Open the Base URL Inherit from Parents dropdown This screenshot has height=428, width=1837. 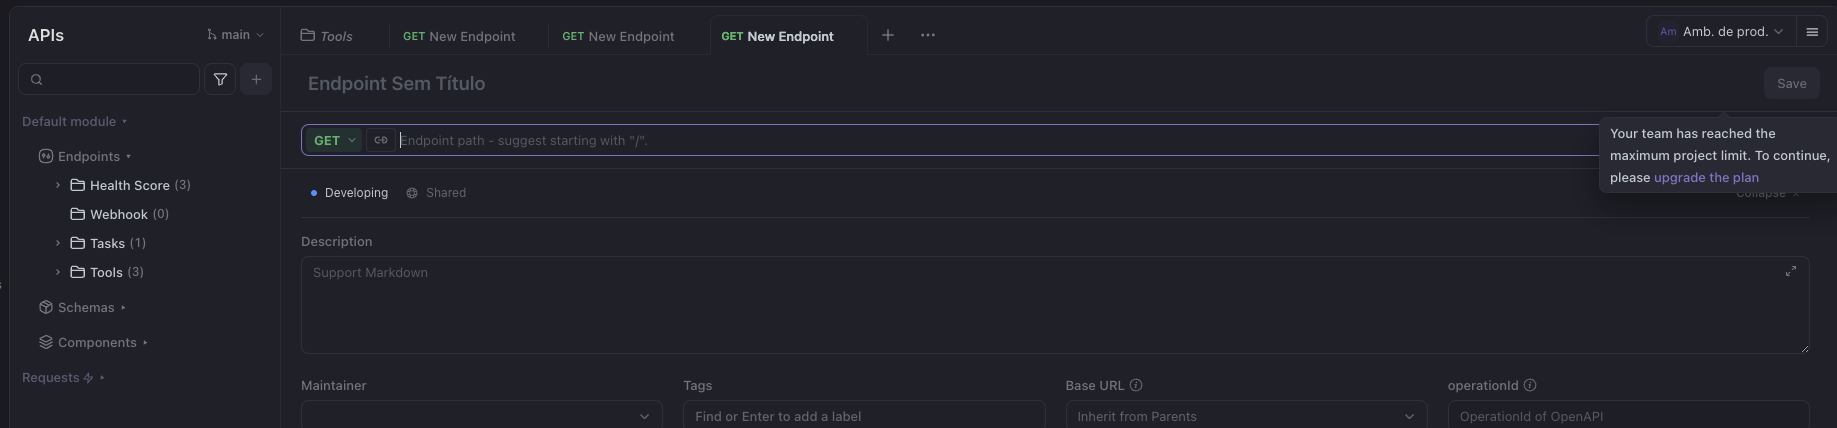click(x=1245, y=416)
